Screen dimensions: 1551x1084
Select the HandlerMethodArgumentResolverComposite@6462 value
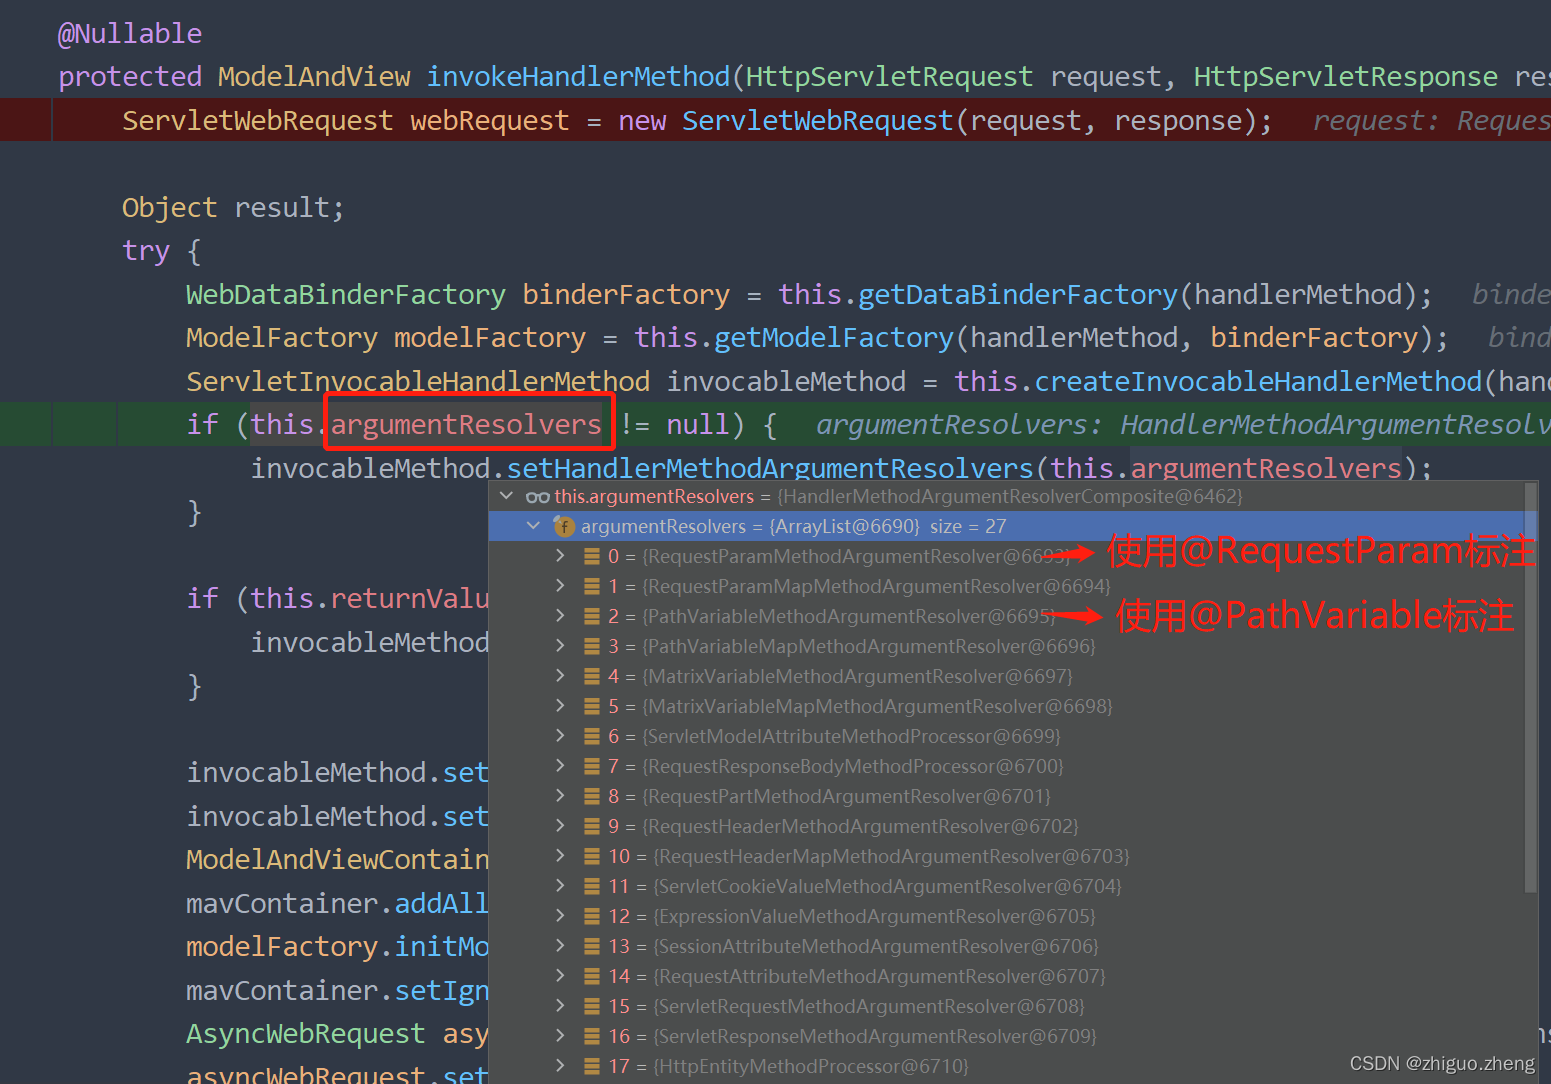click(x=1010, y=497)
